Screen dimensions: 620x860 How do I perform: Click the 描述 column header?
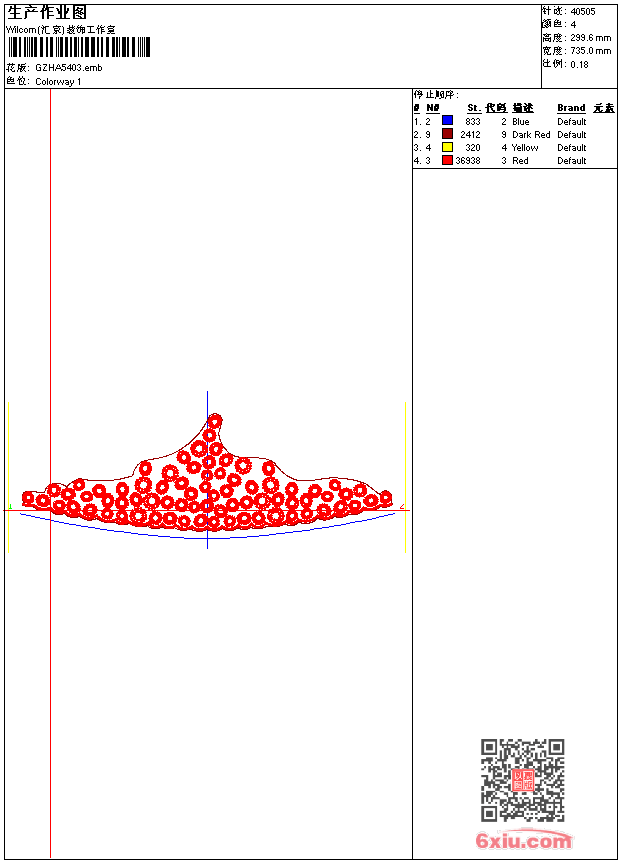(523, 108)
